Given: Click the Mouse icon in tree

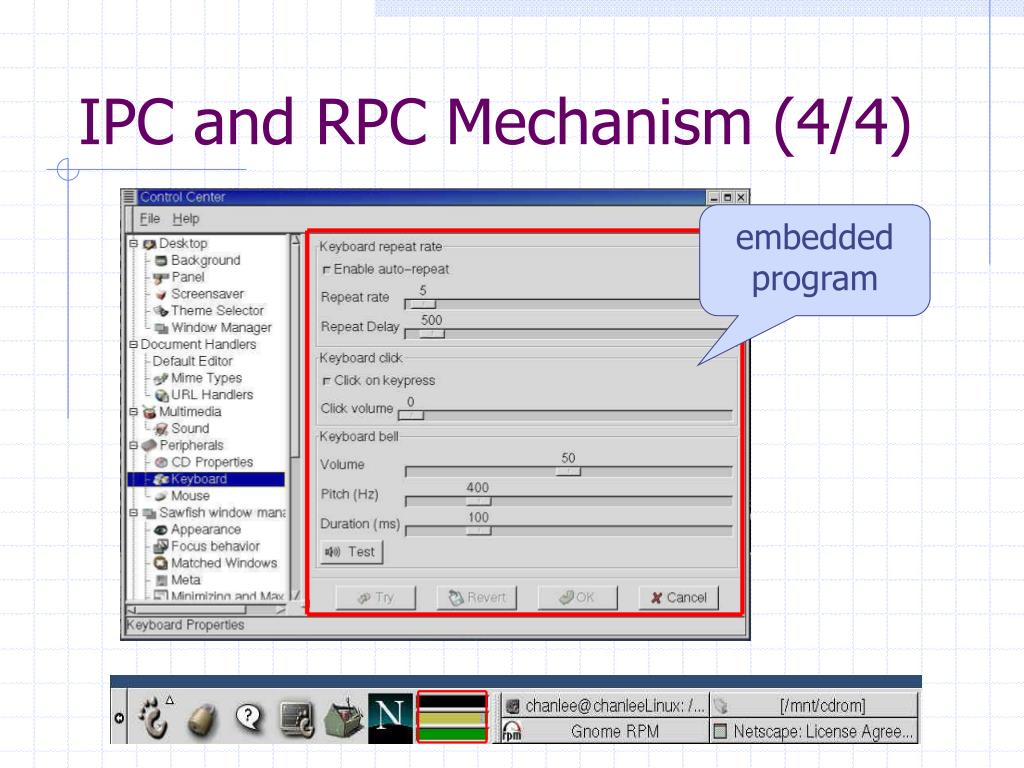Looking at the screenshot, I should (161, 496).
